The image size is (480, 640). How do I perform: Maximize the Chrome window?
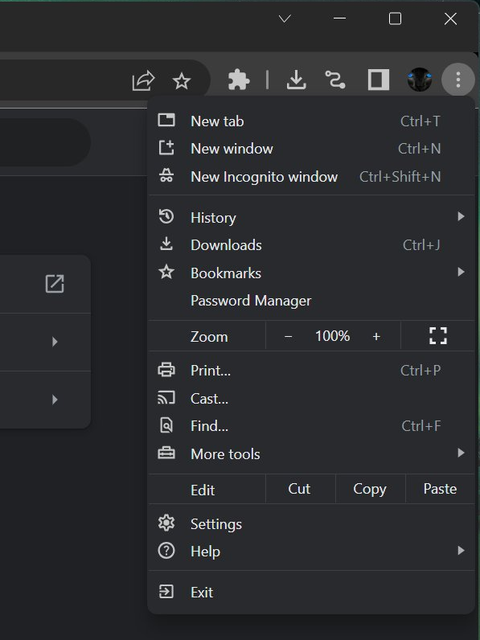pos(395,18)
